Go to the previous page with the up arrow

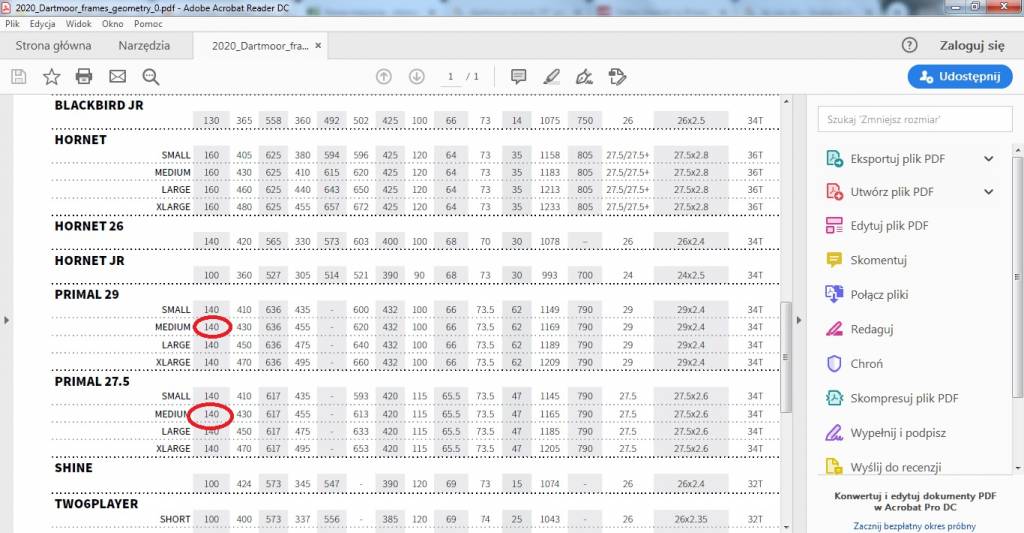tap(384, 76)
